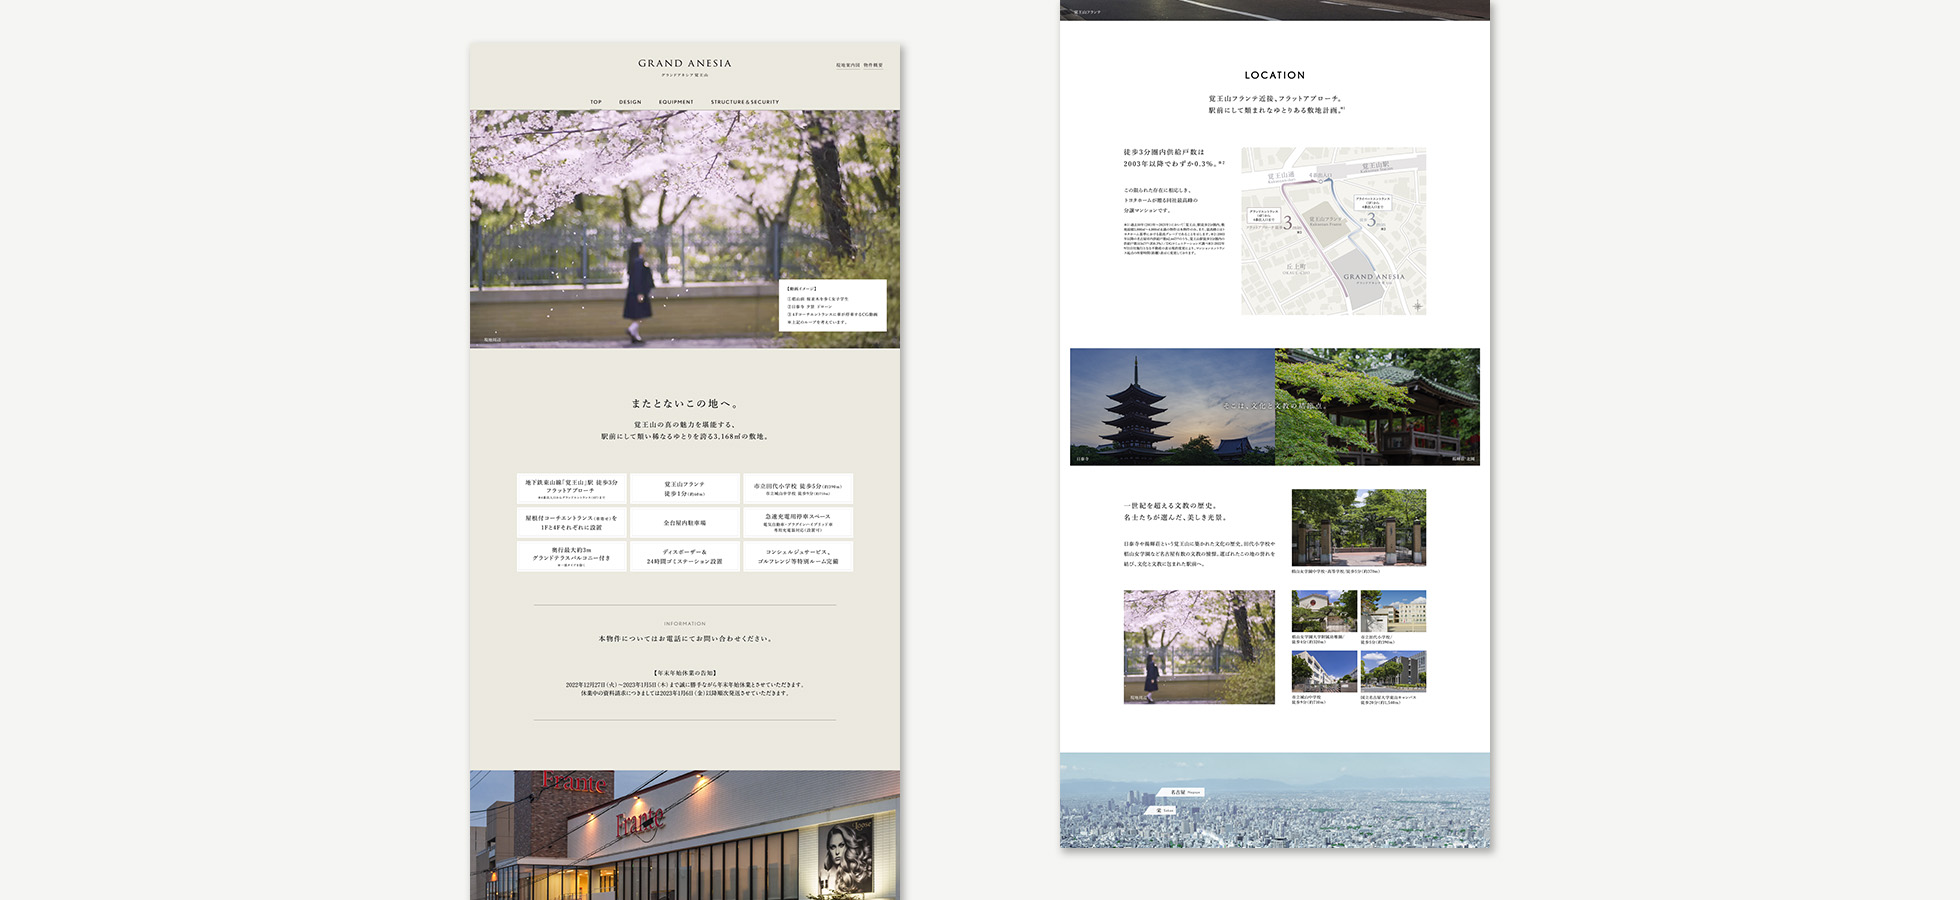This screenshot has width=1960, height=900.
Task: Click the INFORMATION section heading
Action: tap(685, 624)
